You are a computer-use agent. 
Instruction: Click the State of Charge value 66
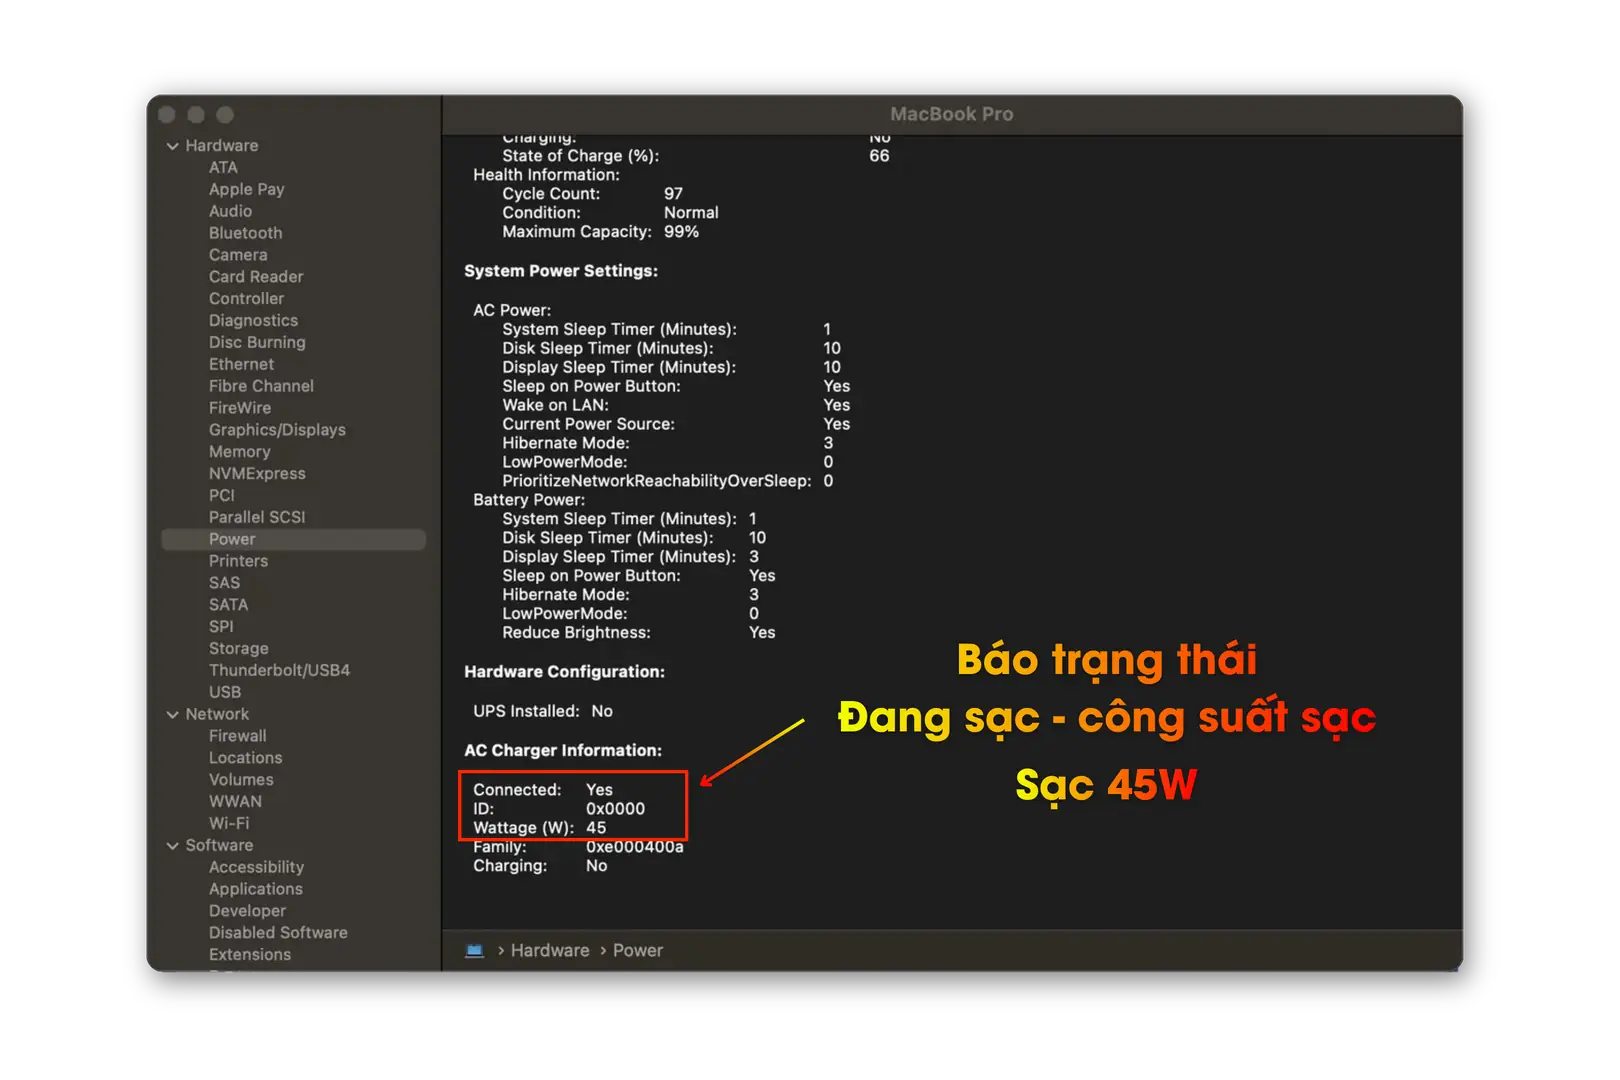pyautogui.click(x=879, y=156)
